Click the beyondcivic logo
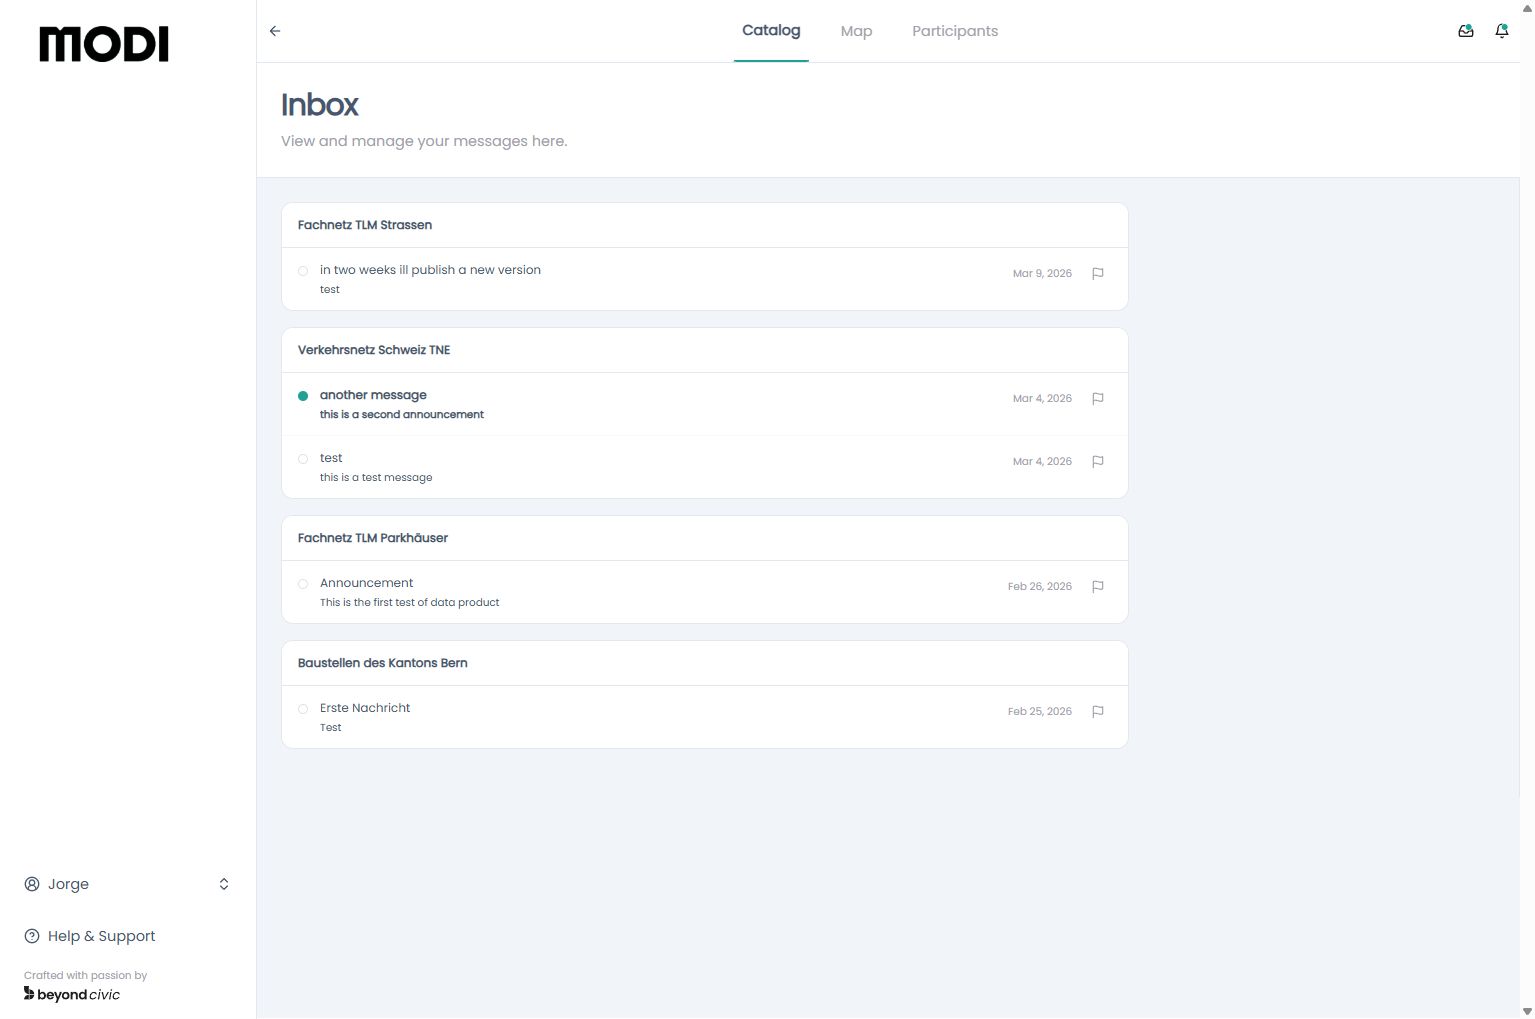 pos(72,994)
